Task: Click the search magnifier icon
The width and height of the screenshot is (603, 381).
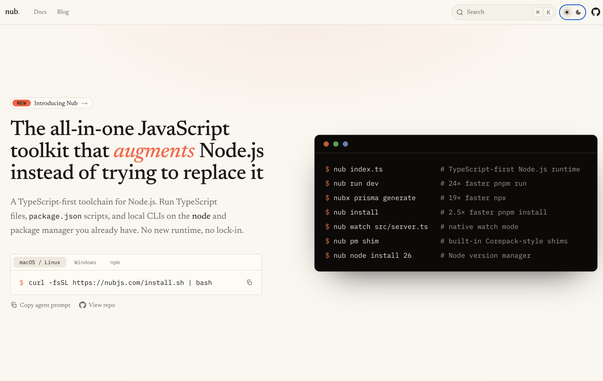Action: (x=460, y=12)
